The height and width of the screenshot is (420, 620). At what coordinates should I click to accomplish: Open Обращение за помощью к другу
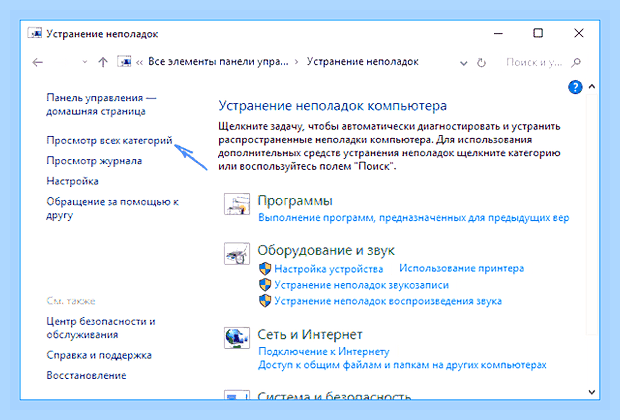(x=112, y=208)
